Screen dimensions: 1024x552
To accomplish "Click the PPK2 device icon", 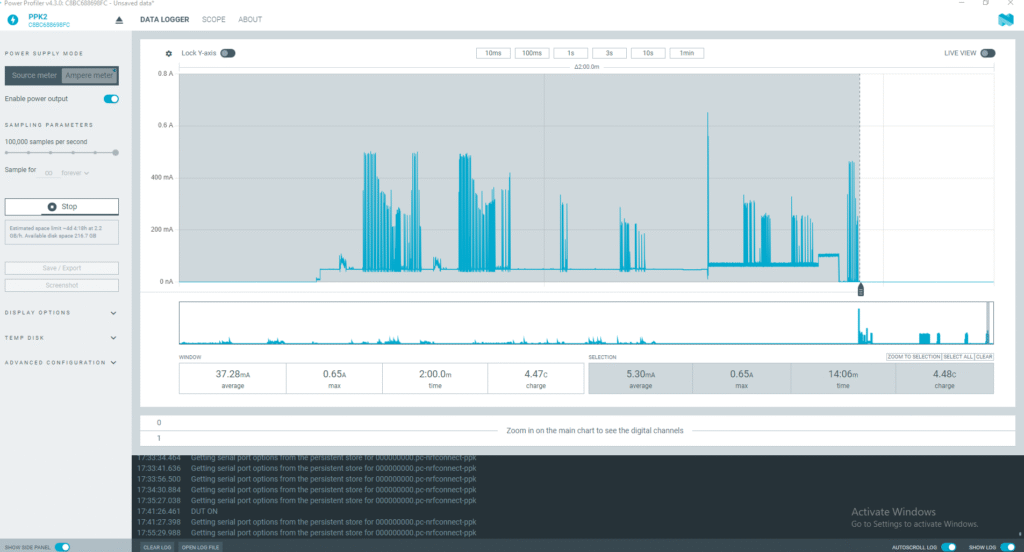I will [x=12, y=20].
